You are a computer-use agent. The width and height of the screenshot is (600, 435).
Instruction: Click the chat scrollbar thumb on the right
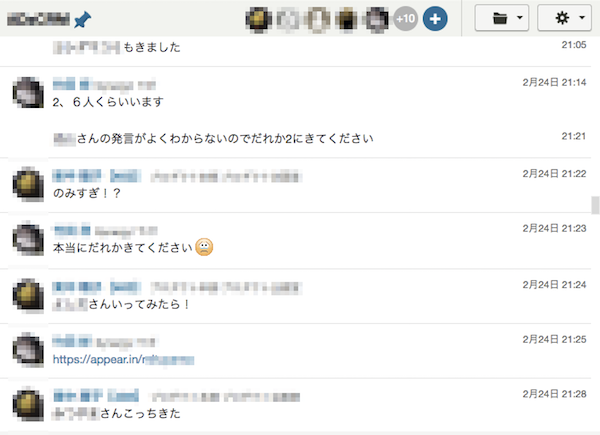click(595, 205)
